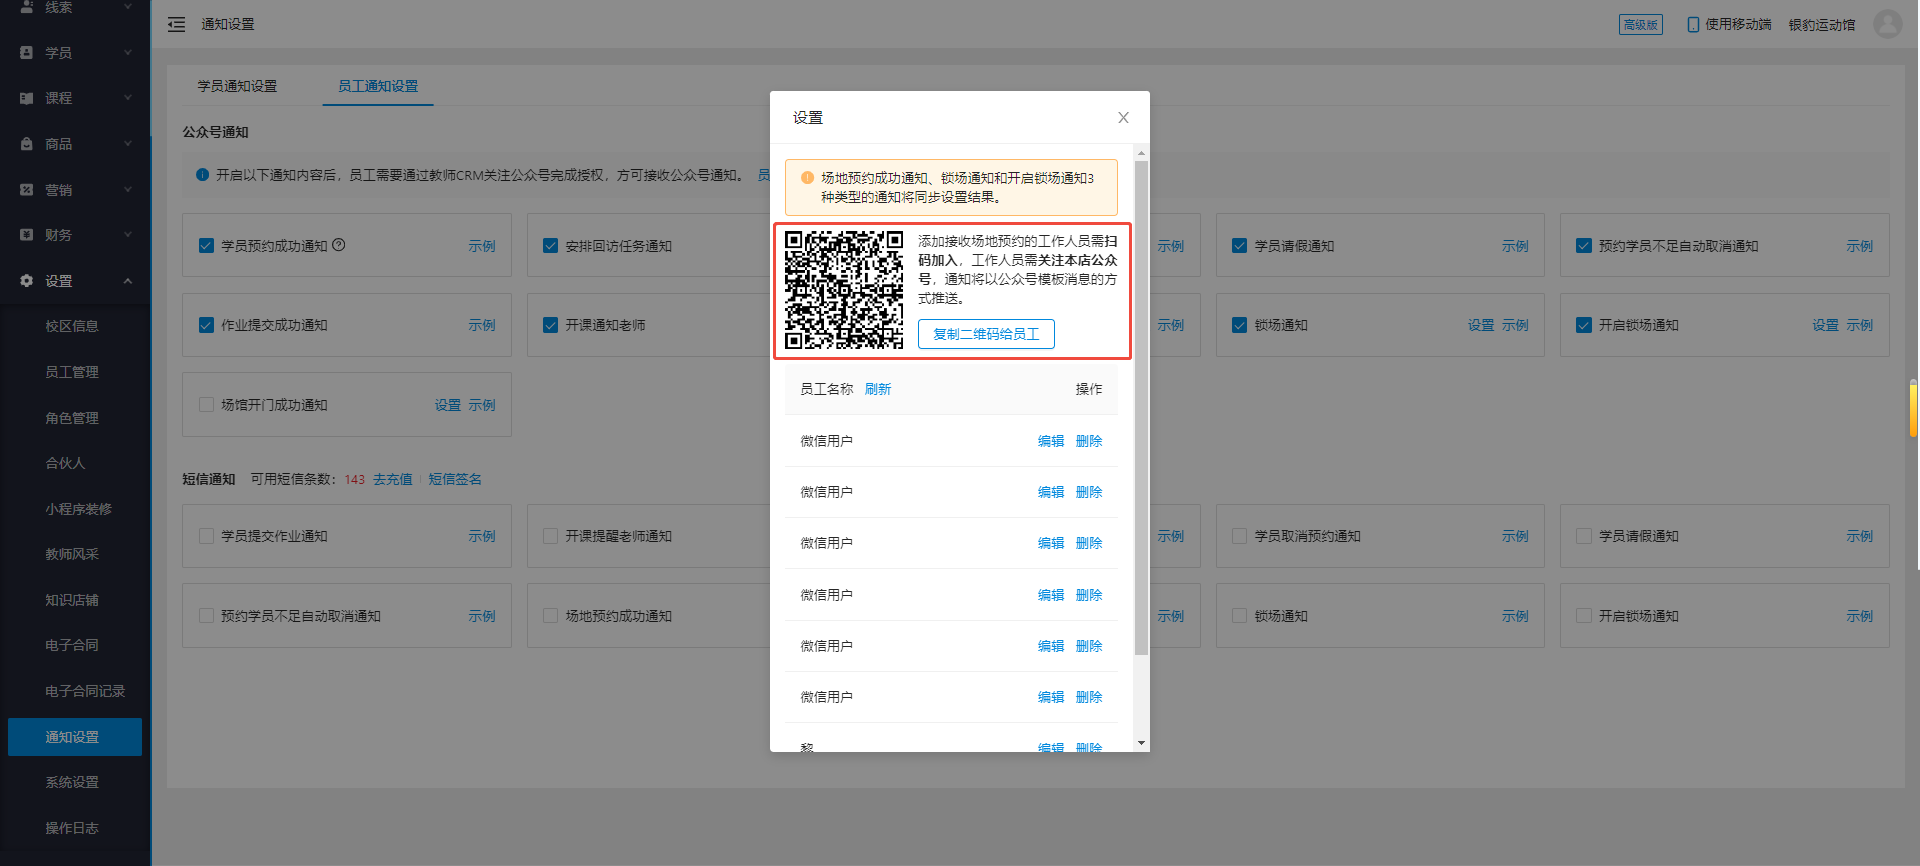Open 操作日志 in sidebar
The height and width of the screenshot is (866, 1920).
[x=72, y=828]
